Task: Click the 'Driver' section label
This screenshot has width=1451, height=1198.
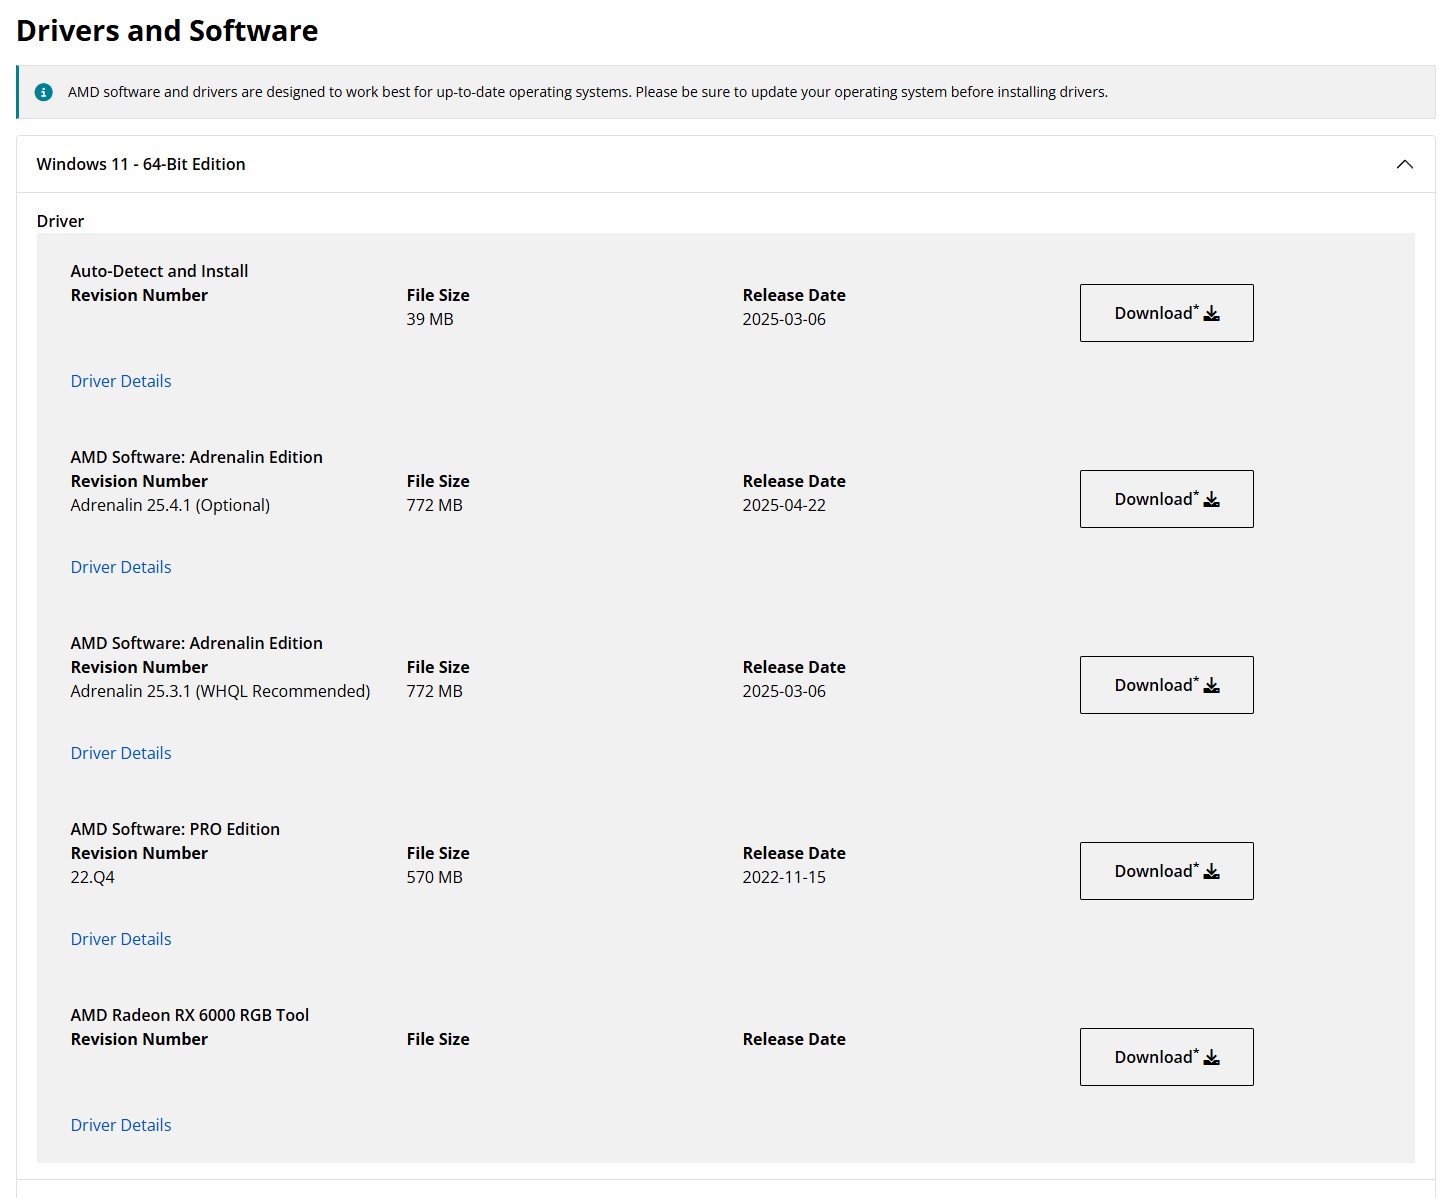Action: click(60, 221)
